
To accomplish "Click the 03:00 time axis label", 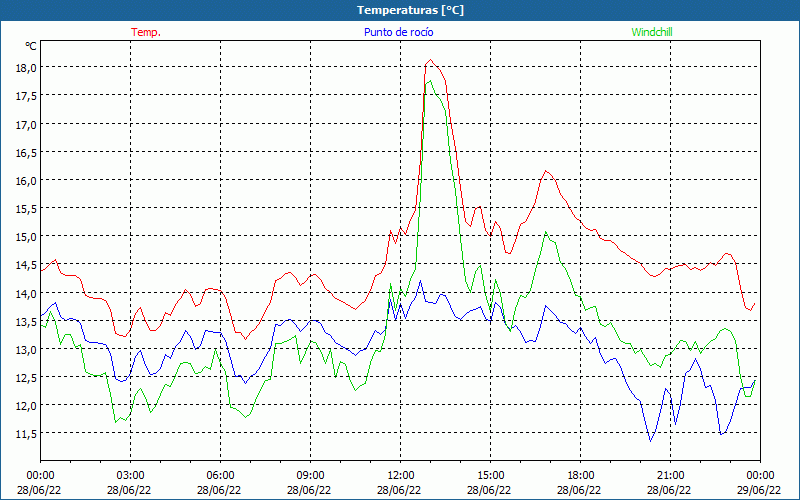I will 131,476.
